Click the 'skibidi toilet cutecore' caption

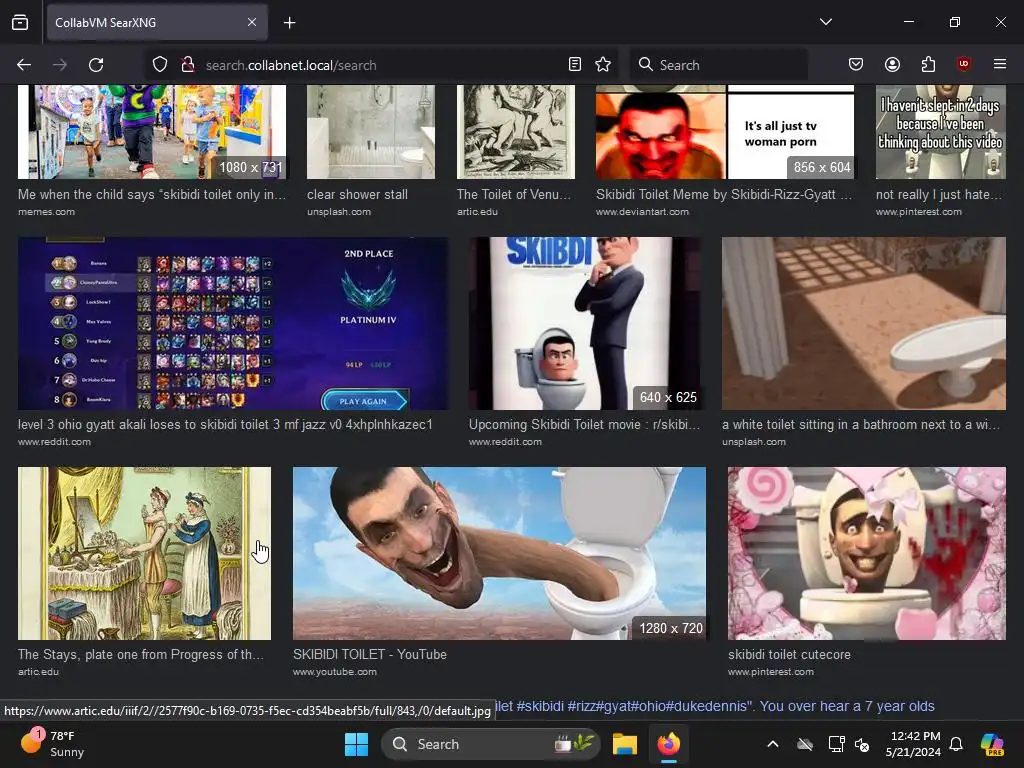tap(790, 654)
